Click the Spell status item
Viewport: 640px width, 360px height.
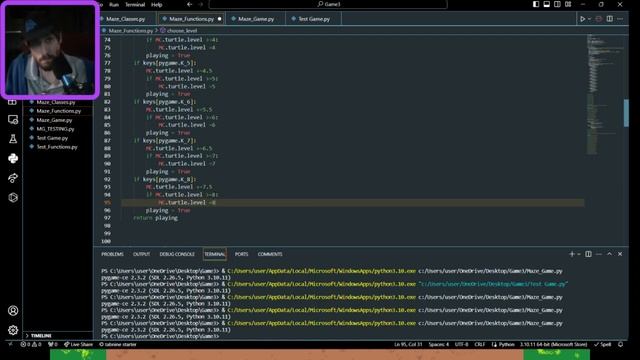[602, 344]
